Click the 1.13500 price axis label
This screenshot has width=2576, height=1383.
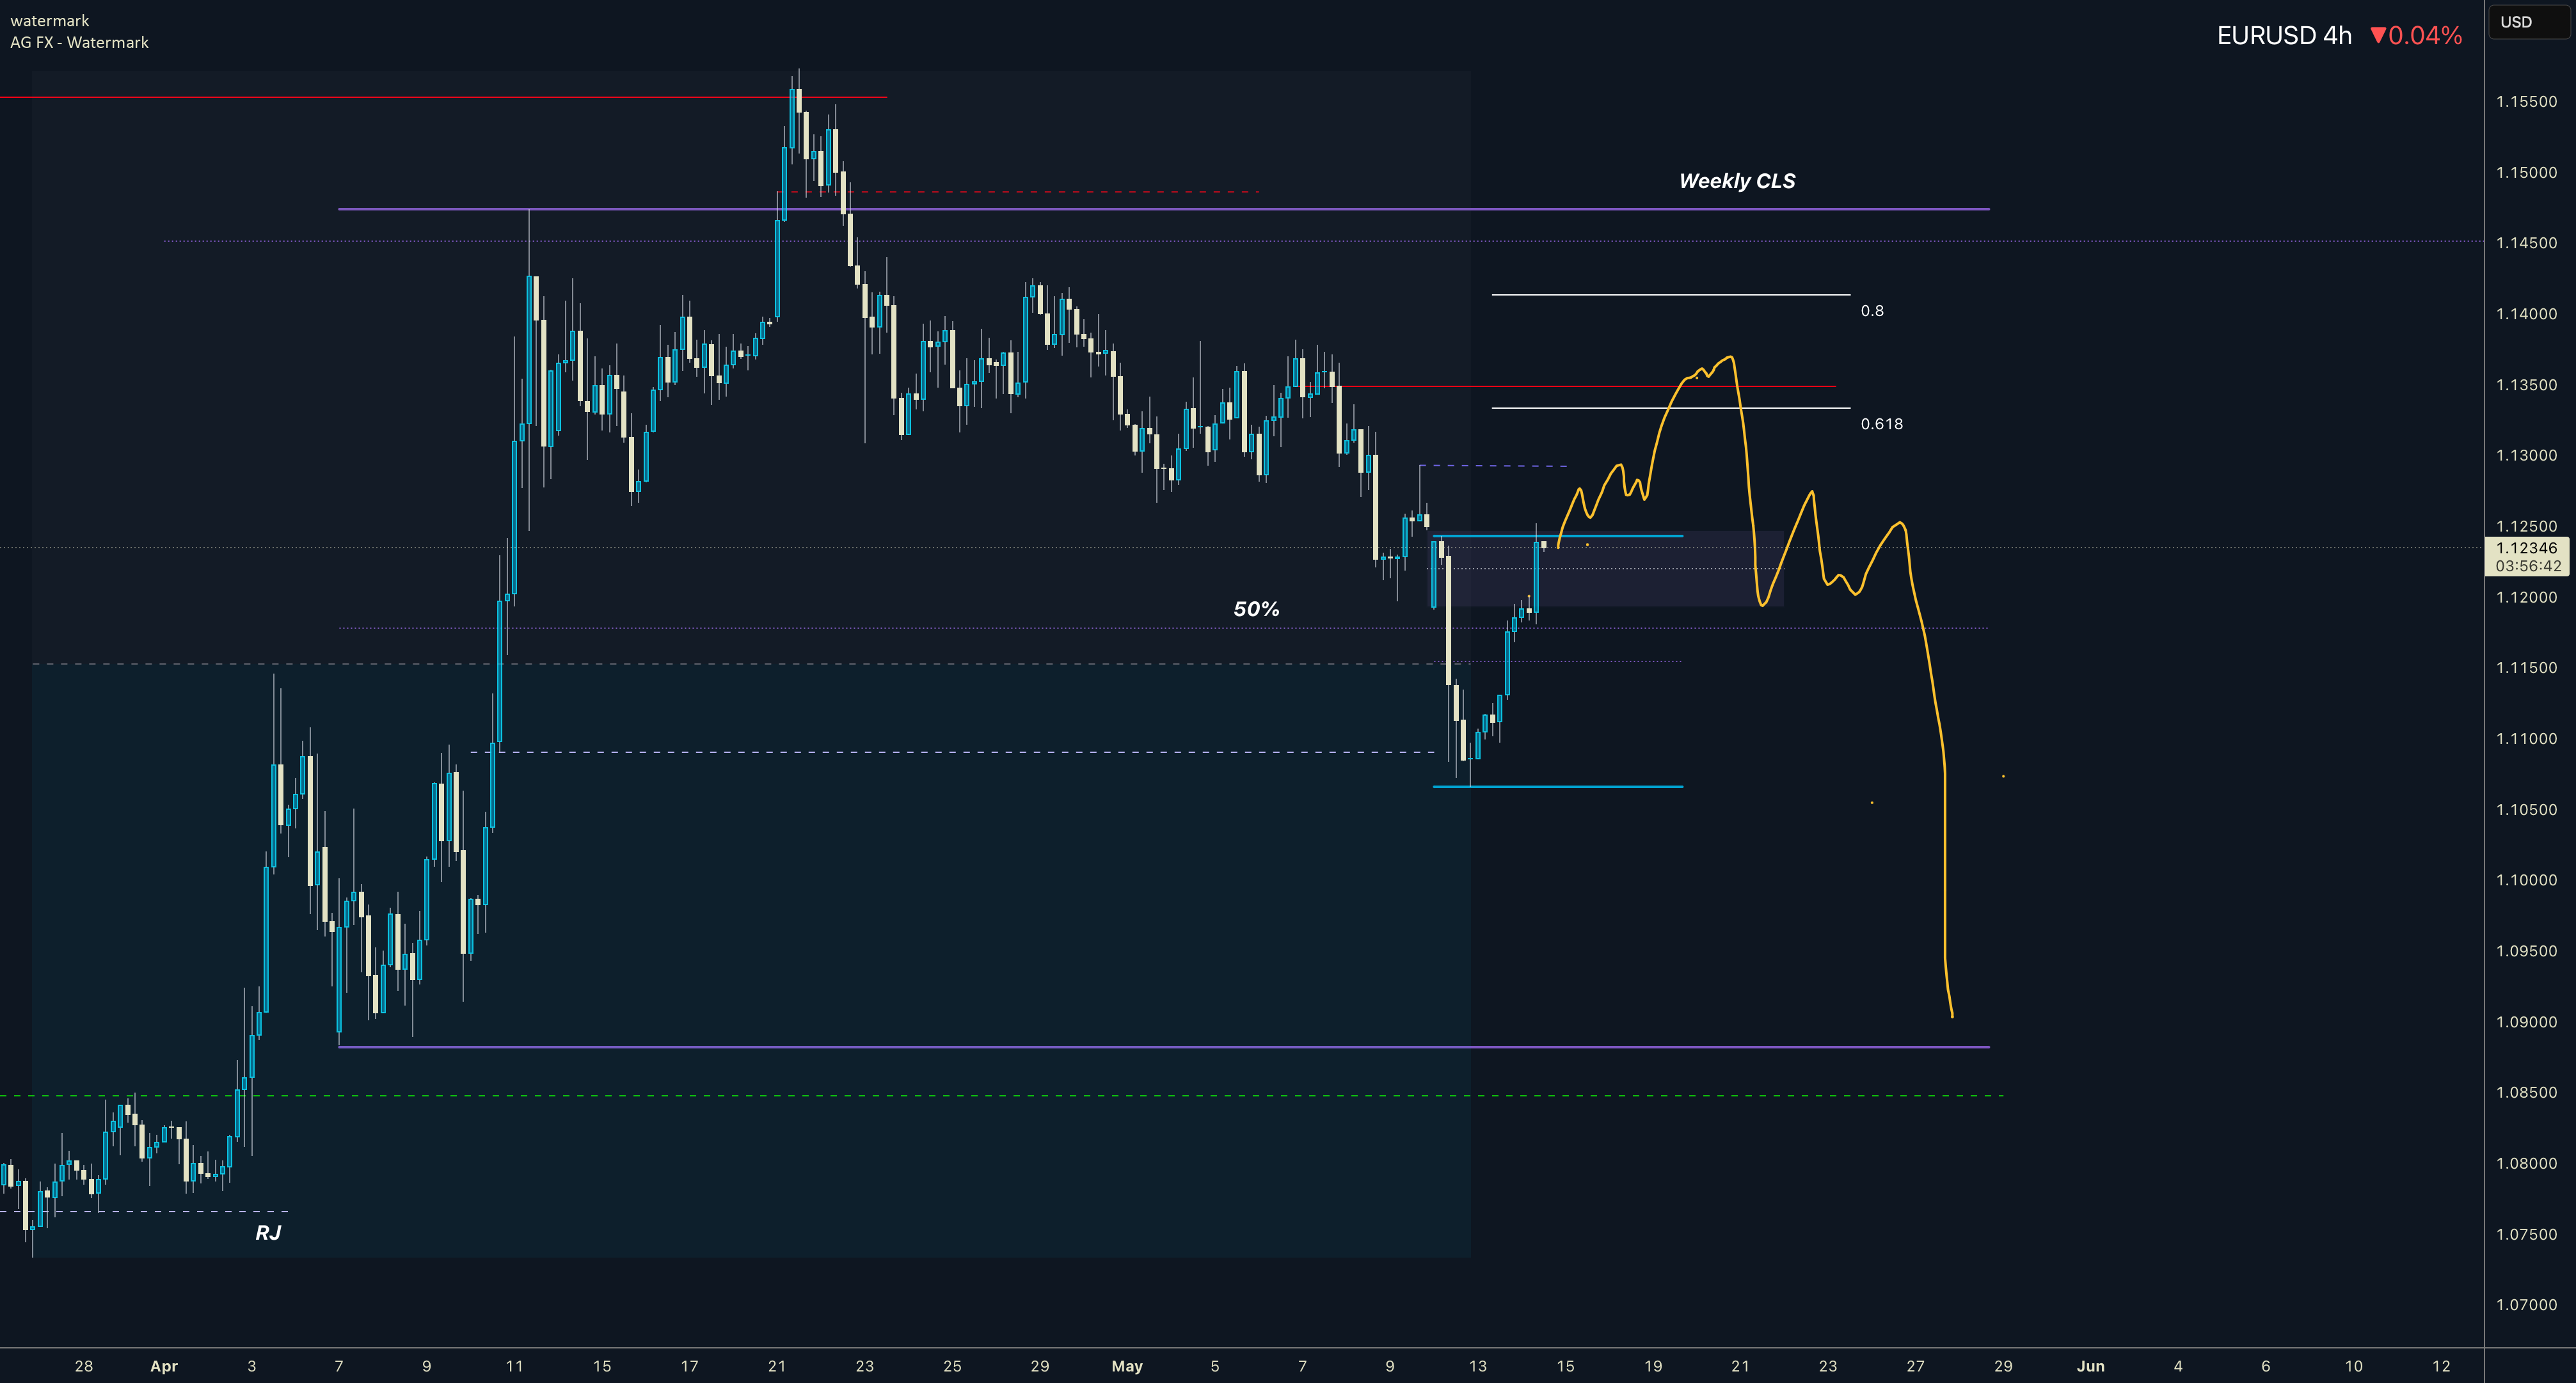point(2526,385)
